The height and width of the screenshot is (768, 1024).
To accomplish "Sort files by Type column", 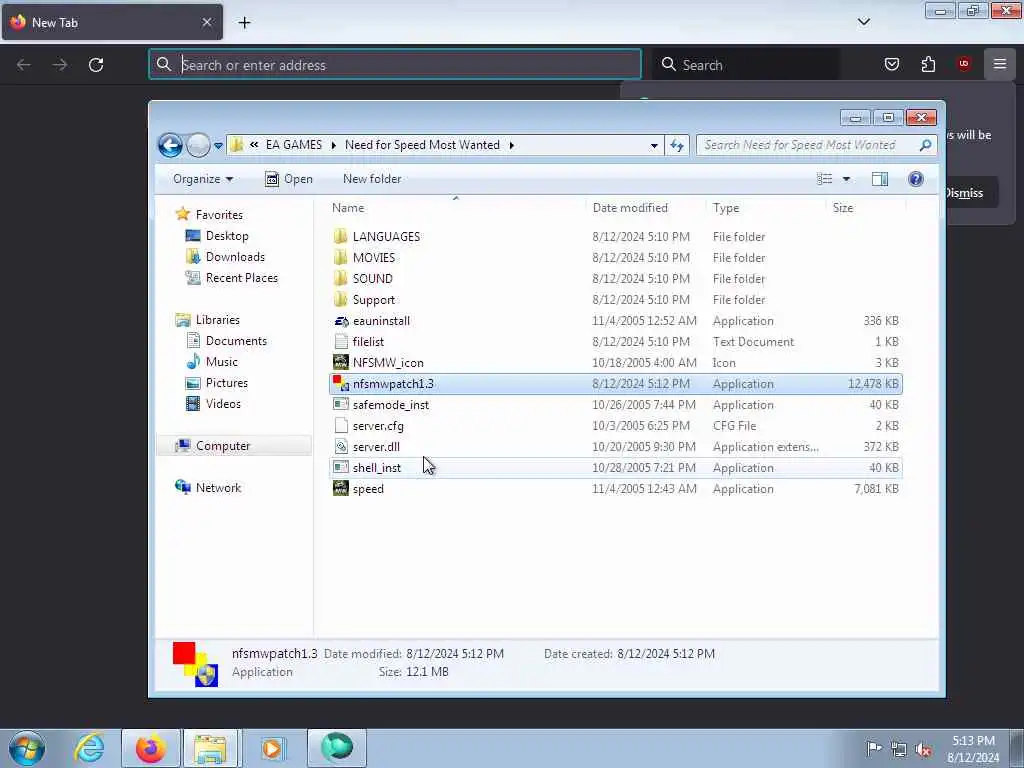I will tap(765, 208).
